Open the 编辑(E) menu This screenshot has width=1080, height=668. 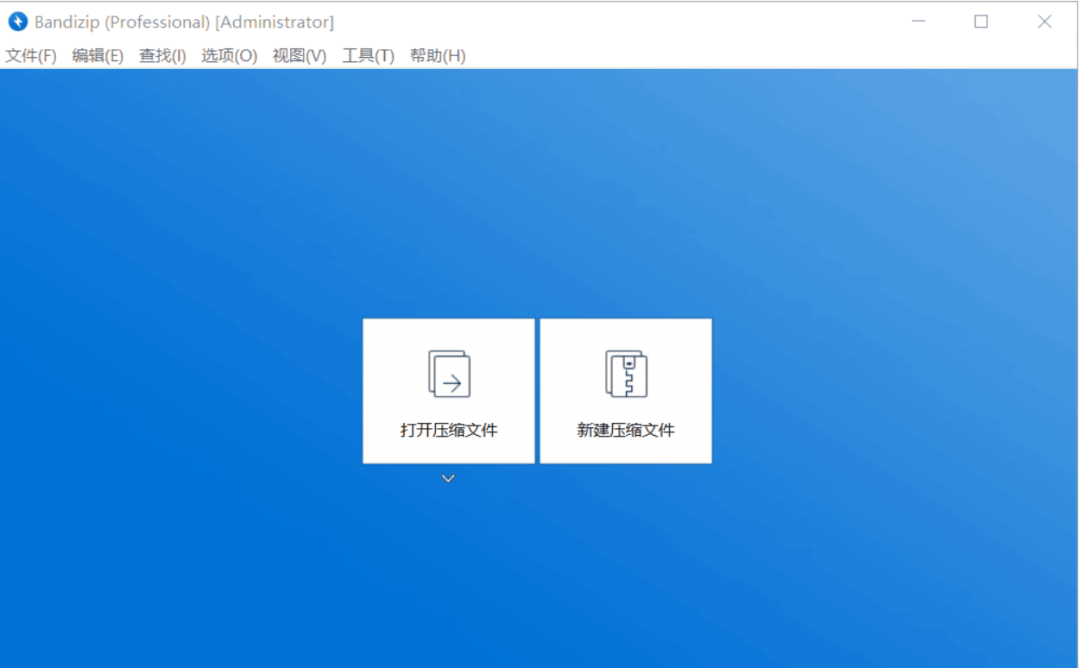[x=98, y=56]
